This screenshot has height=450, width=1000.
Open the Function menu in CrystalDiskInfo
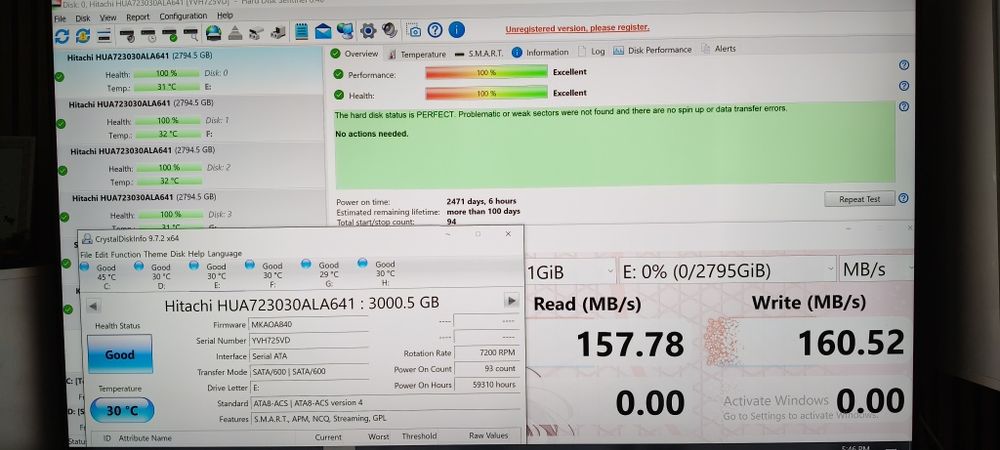tap(126, 254)
